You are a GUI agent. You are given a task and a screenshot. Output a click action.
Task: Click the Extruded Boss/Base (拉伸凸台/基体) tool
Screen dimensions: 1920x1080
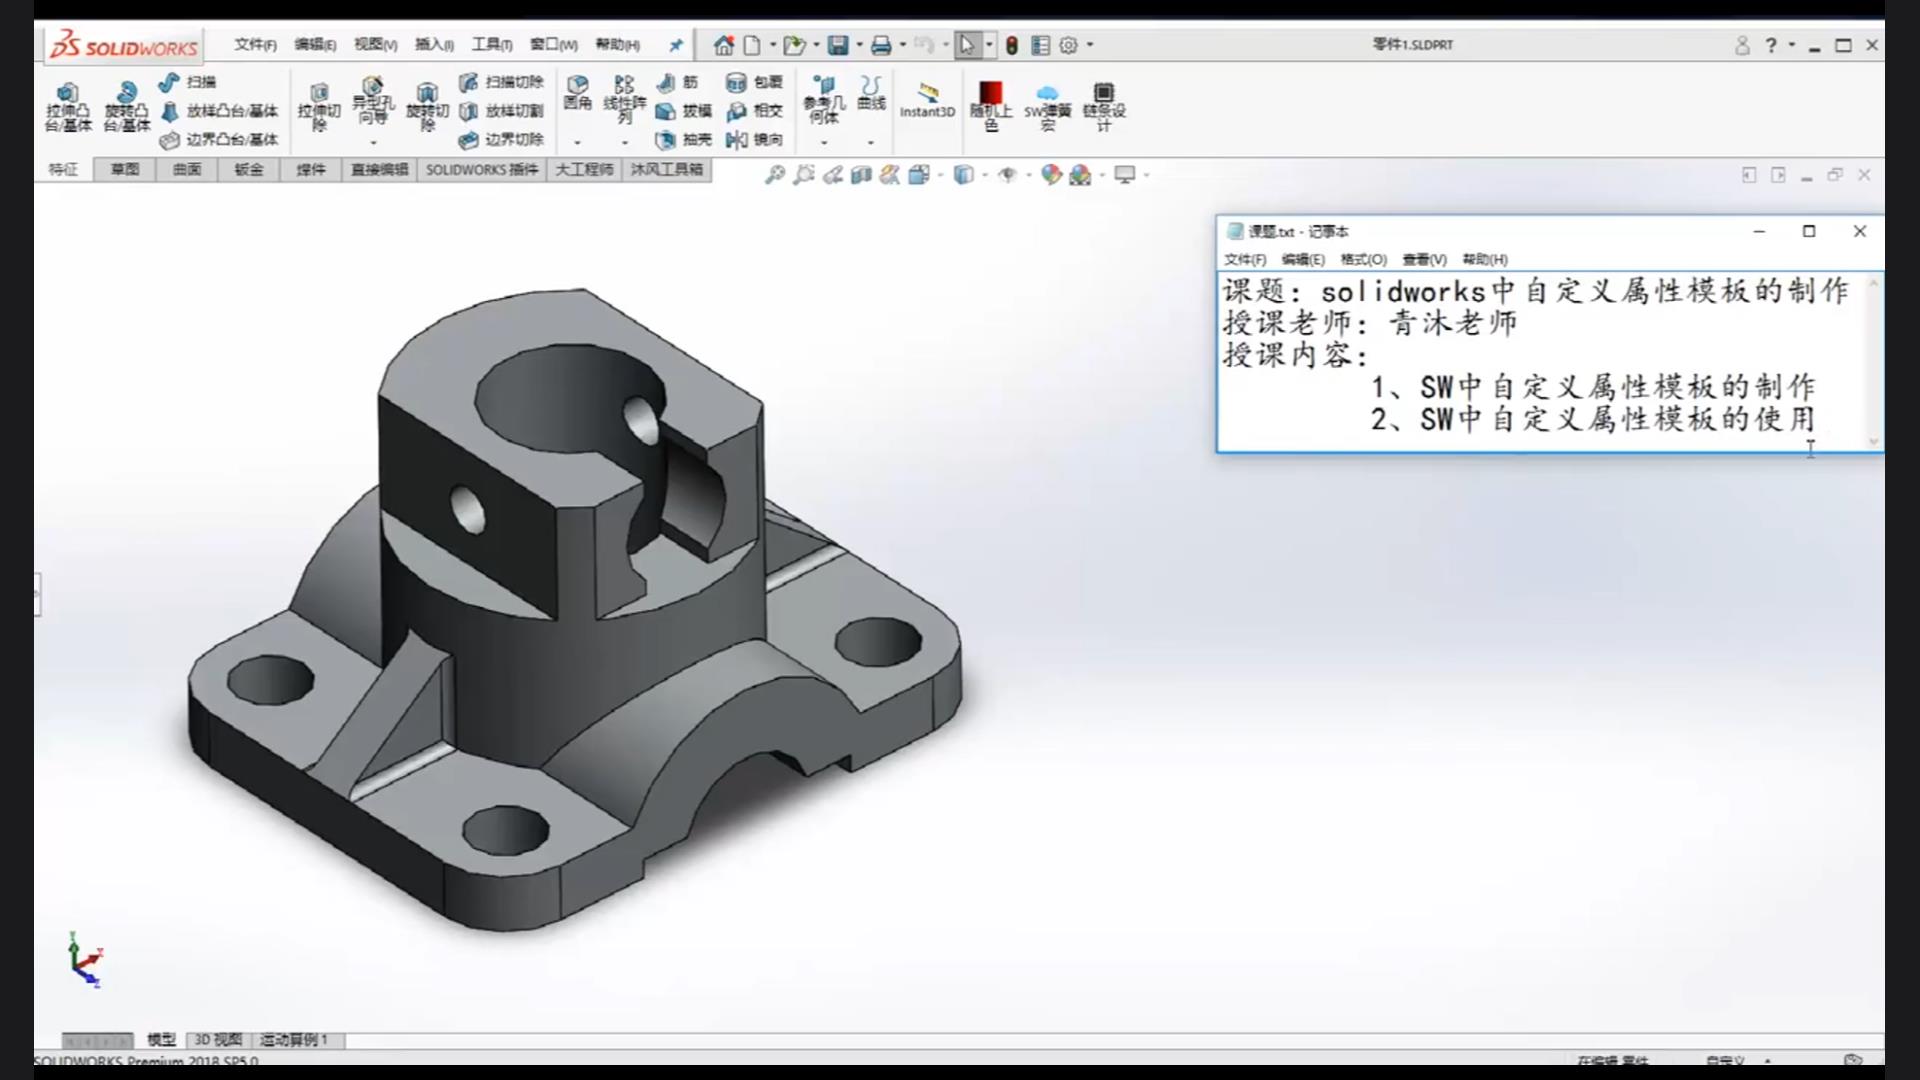(x=68, y=106)
